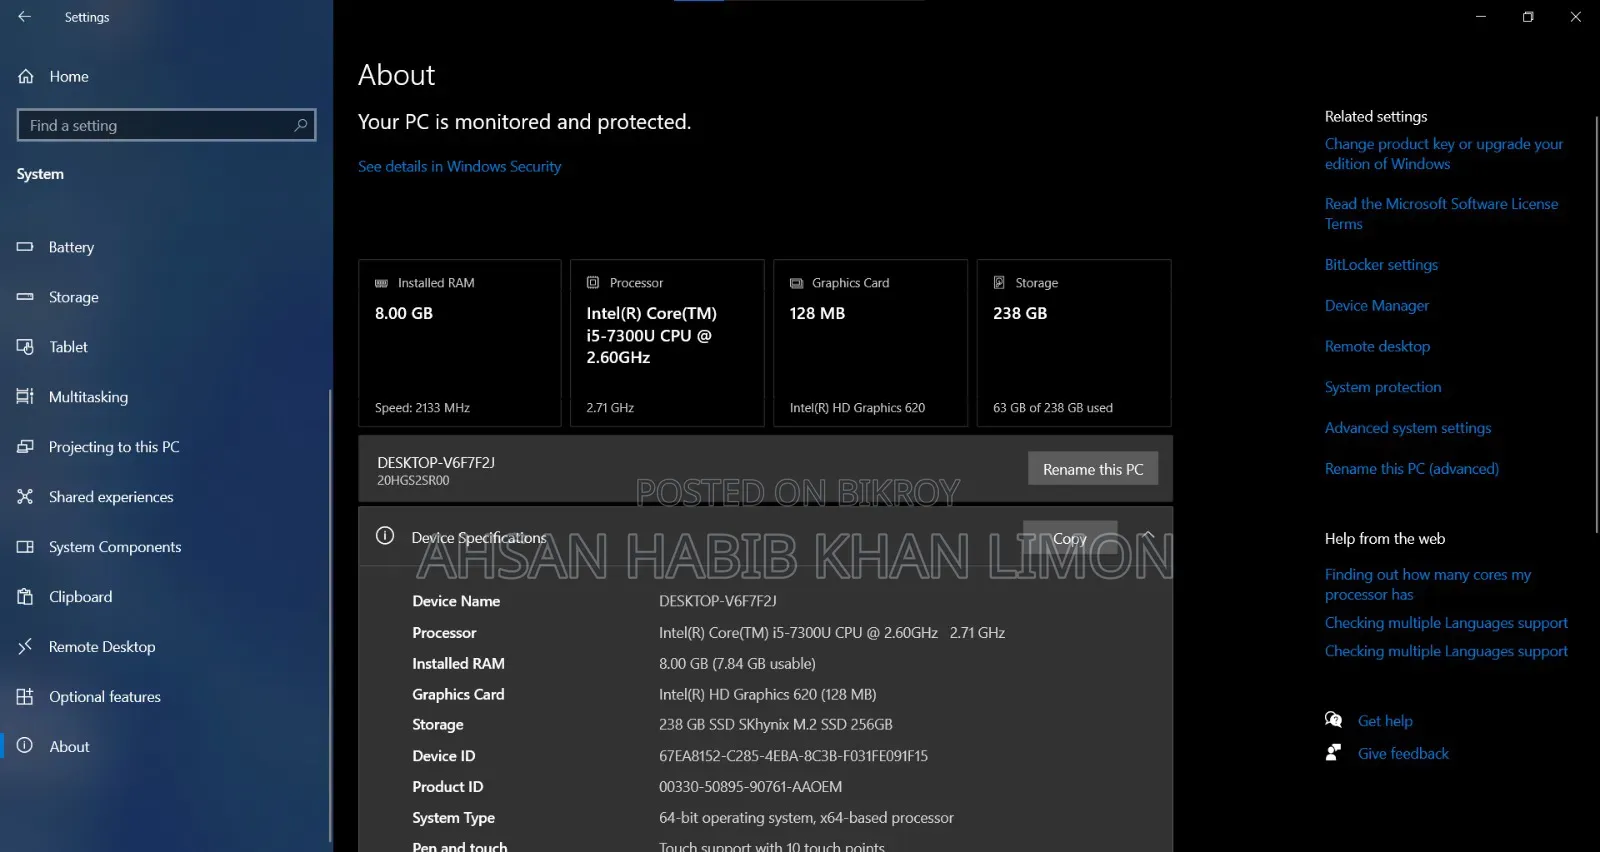Open Change product key or upgrade link
1600x852 pixels.
click(1444, 154)
